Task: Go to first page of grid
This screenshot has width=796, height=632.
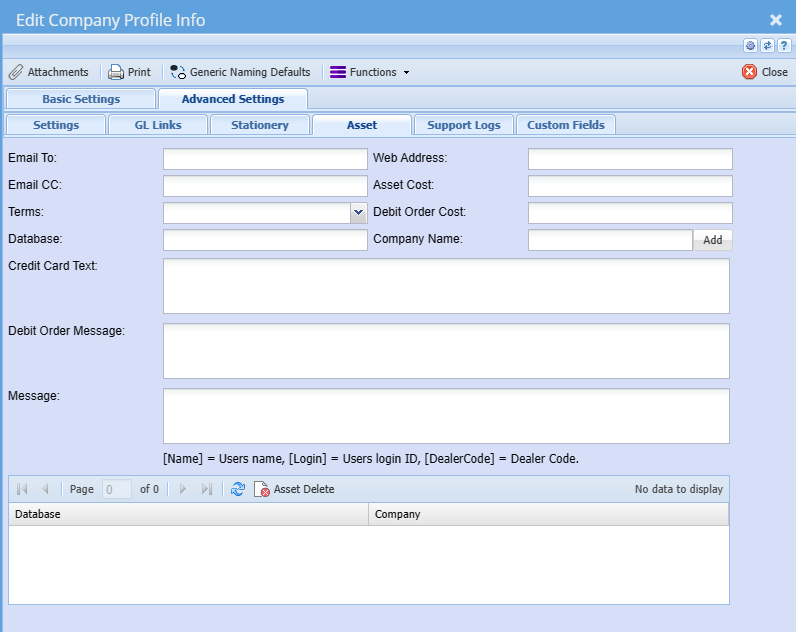Action: click(23, 489)
